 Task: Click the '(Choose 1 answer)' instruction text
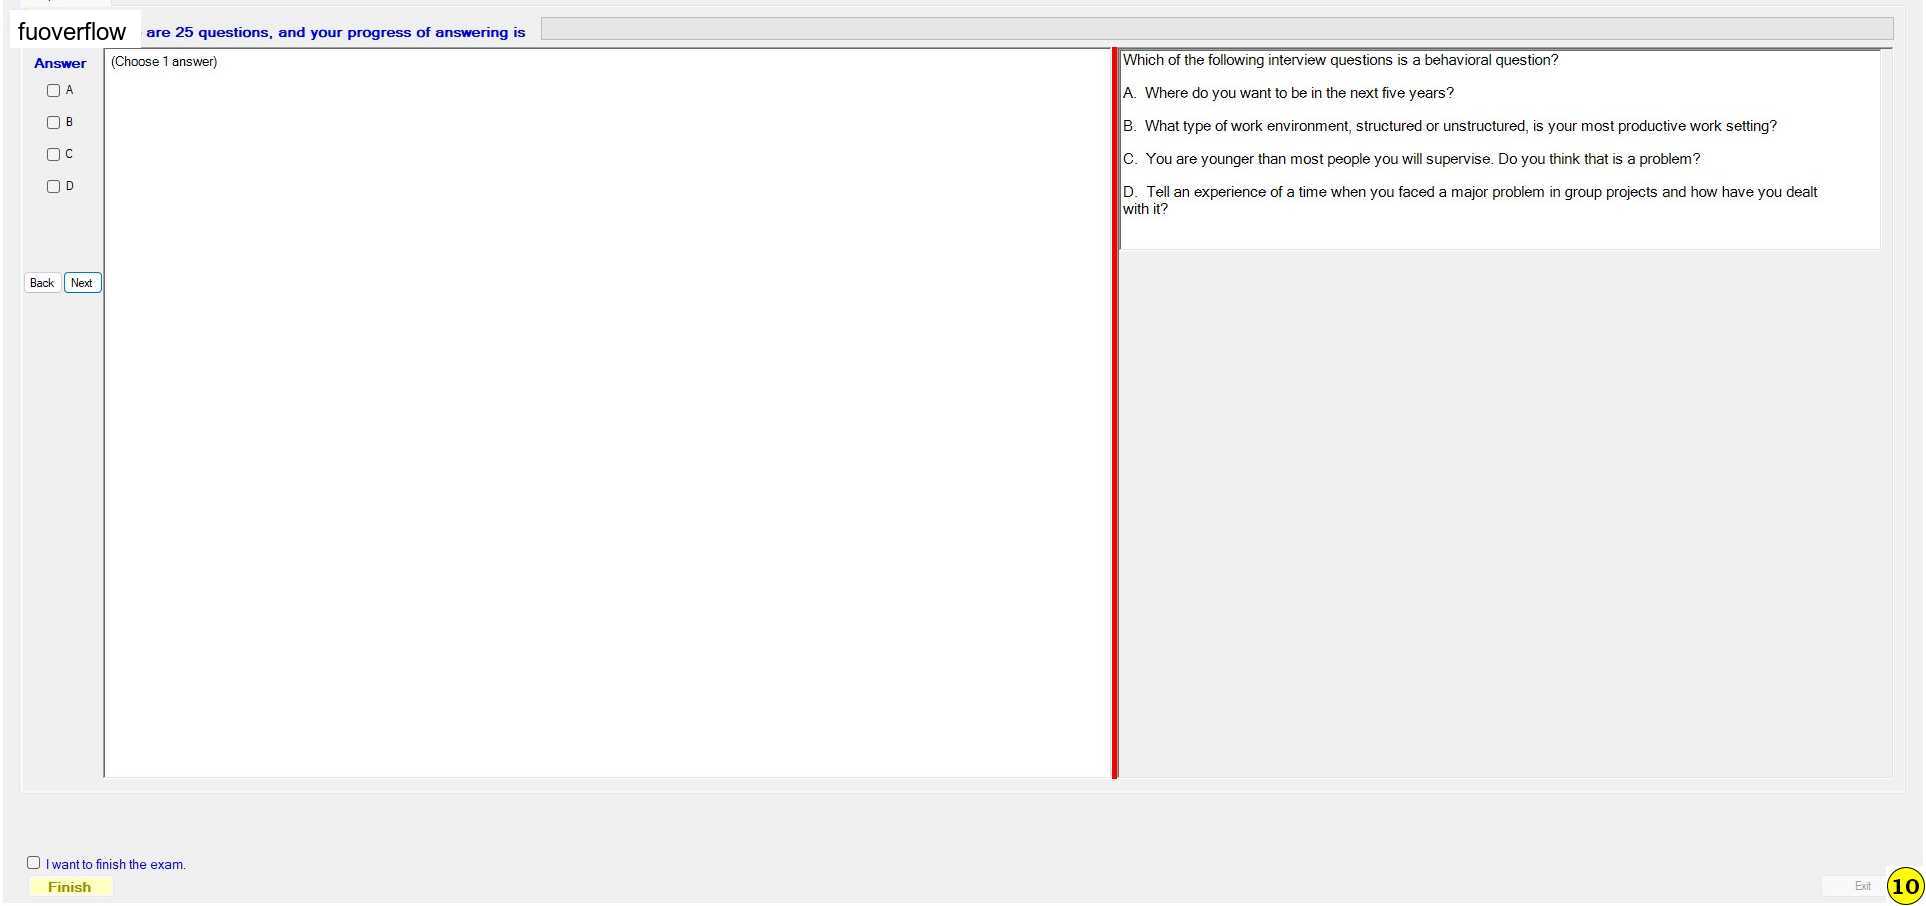click(x=164, y=62)
